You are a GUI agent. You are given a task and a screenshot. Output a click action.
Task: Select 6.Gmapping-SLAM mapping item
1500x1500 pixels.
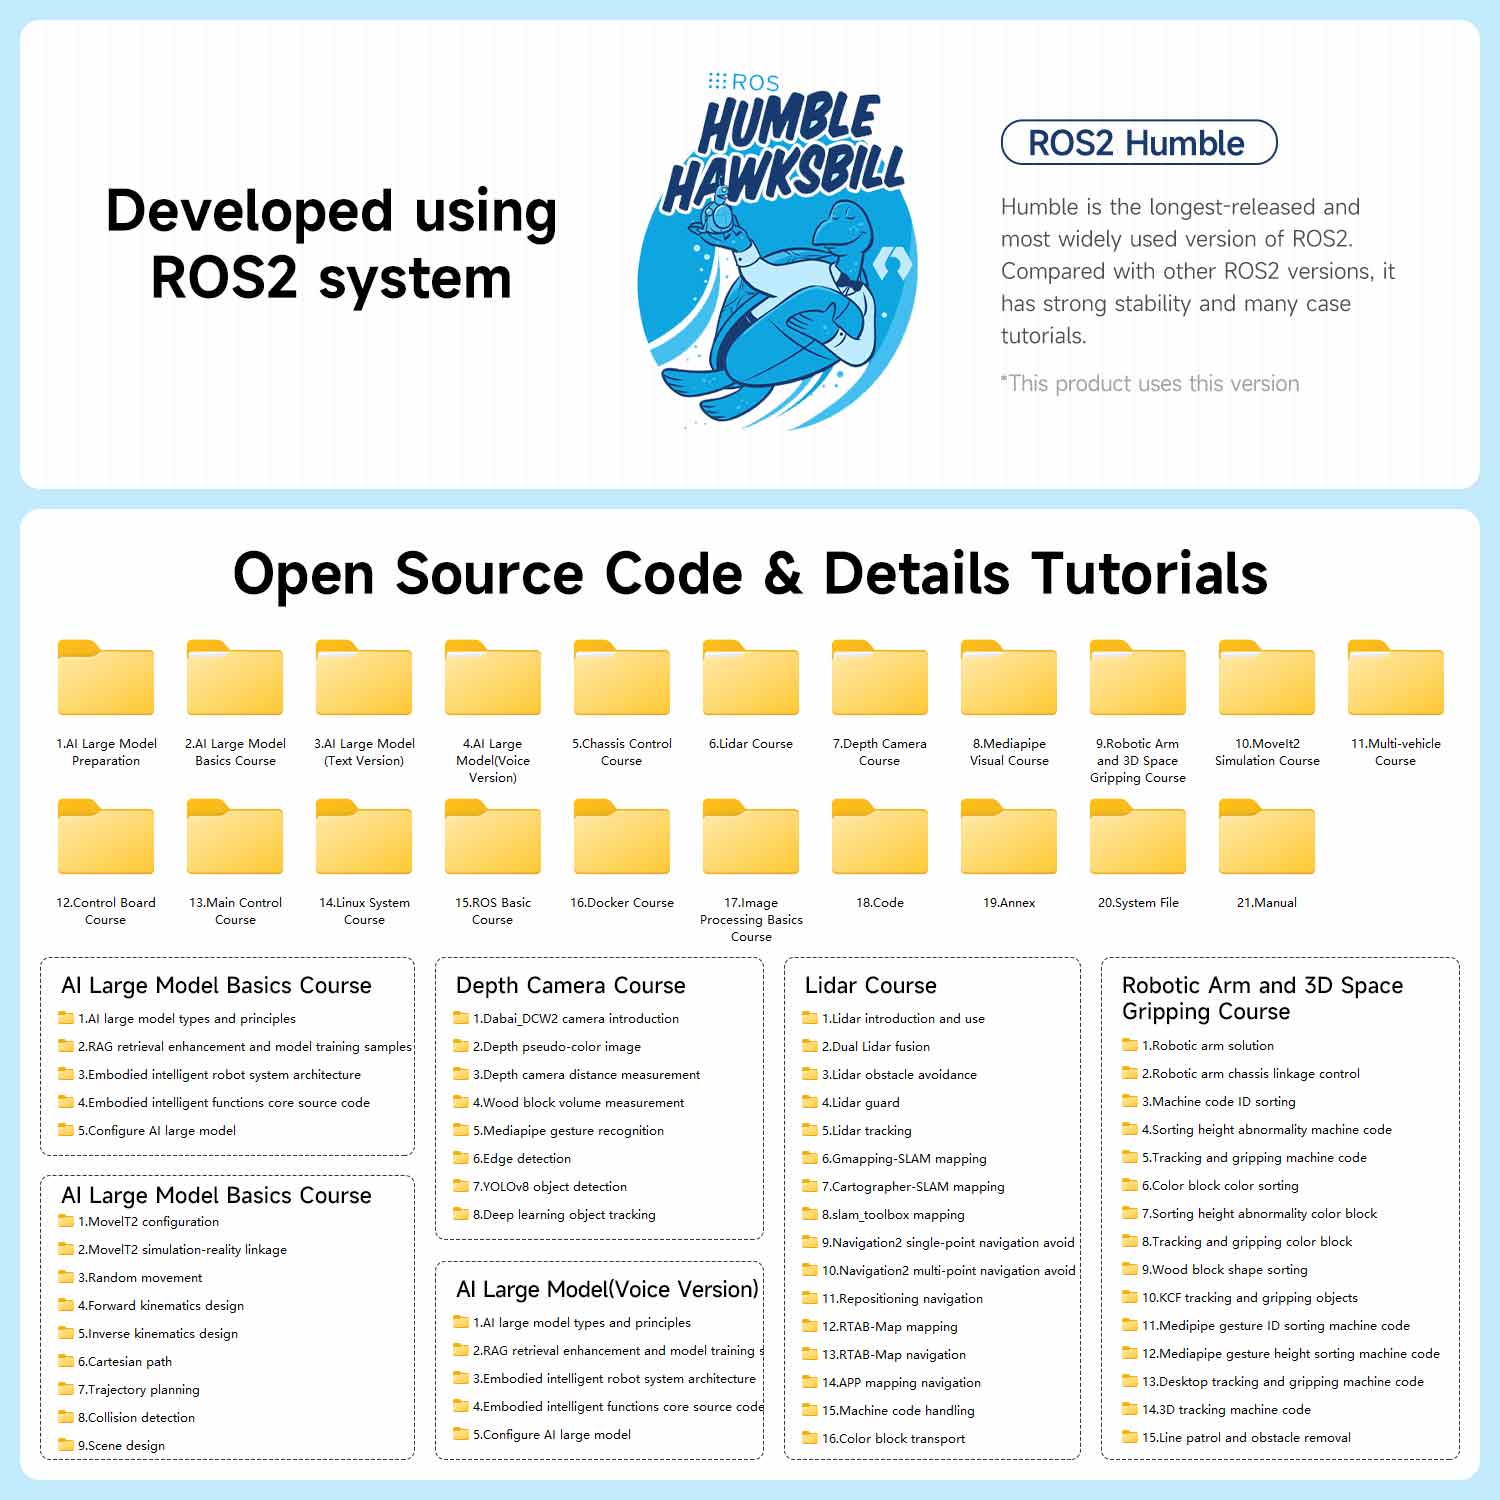[894, 1158]
